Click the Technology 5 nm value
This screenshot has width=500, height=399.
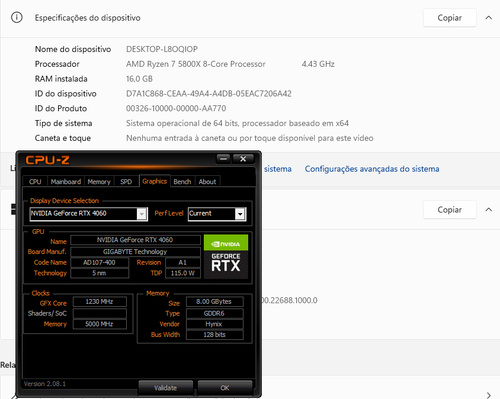coord(99,273)
